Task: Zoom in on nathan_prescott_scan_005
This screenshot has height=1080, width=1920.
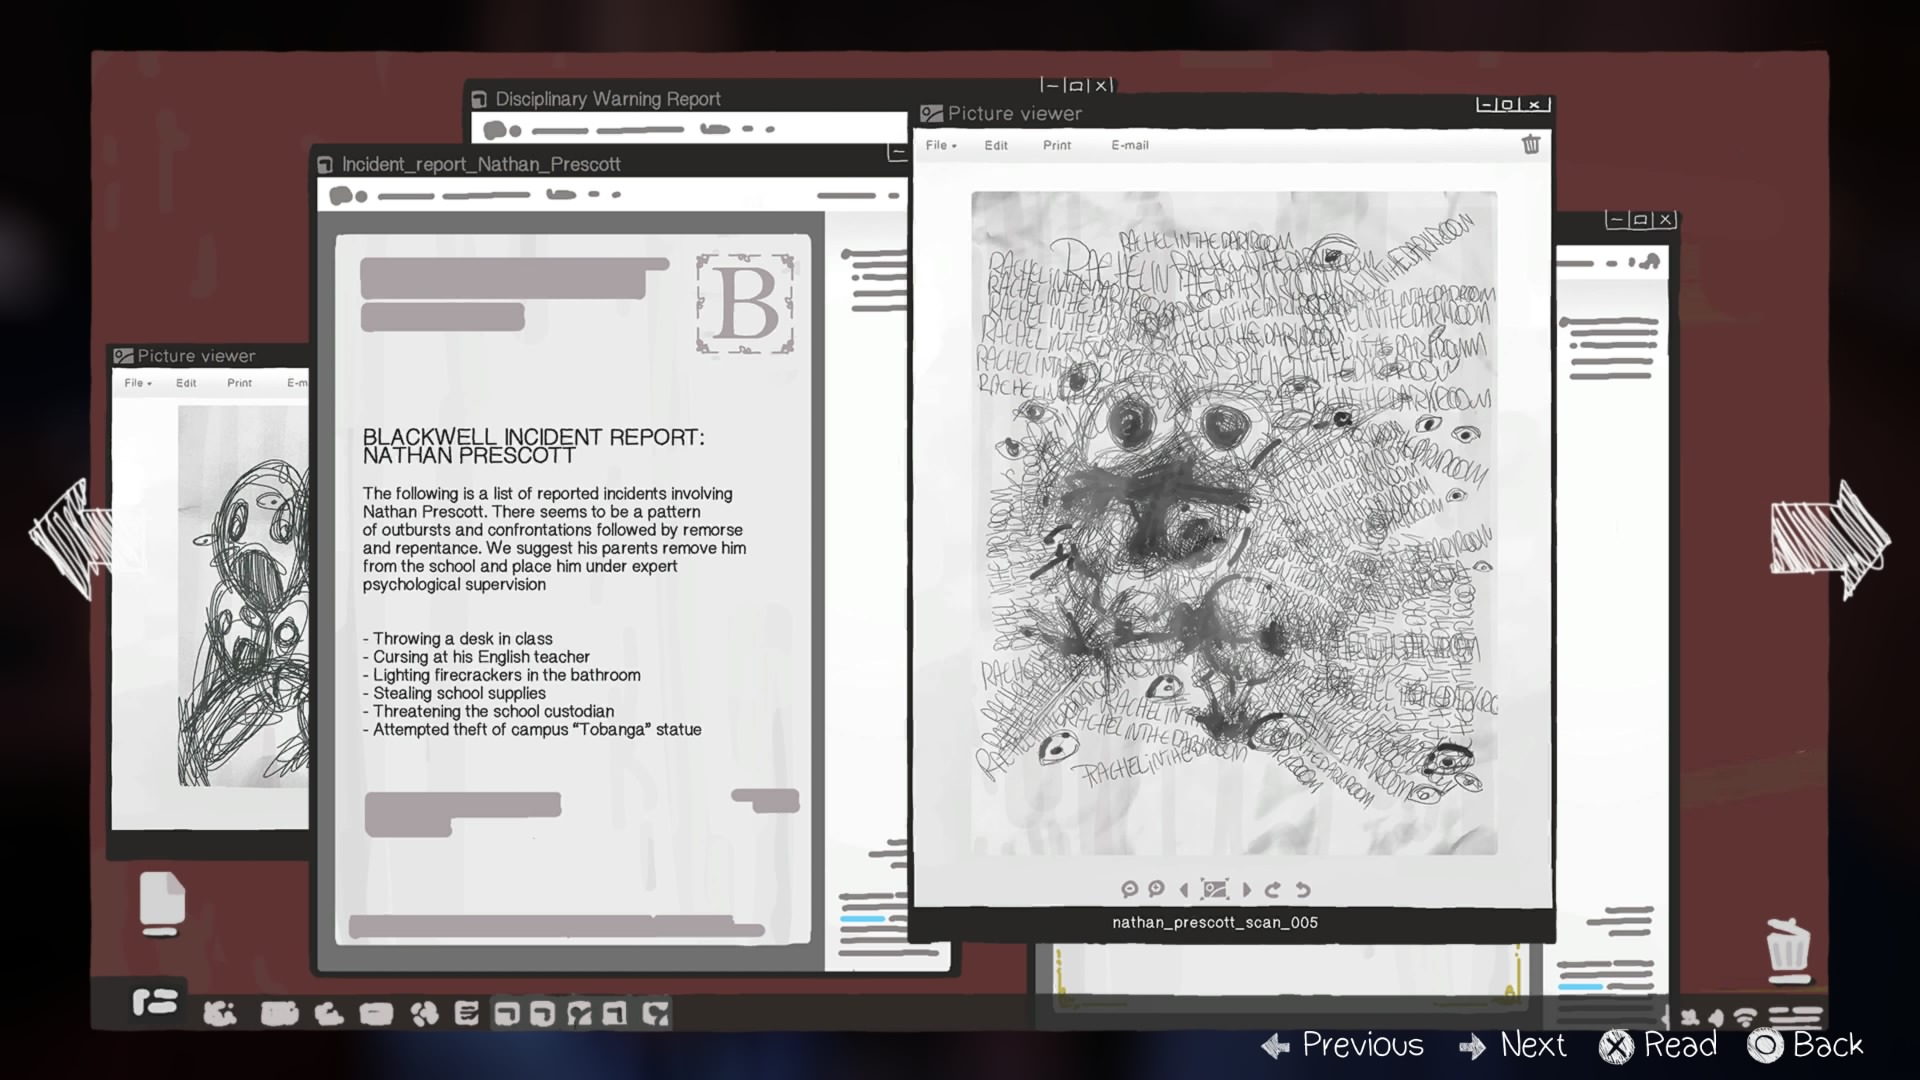Action: tap(1157, 889)
